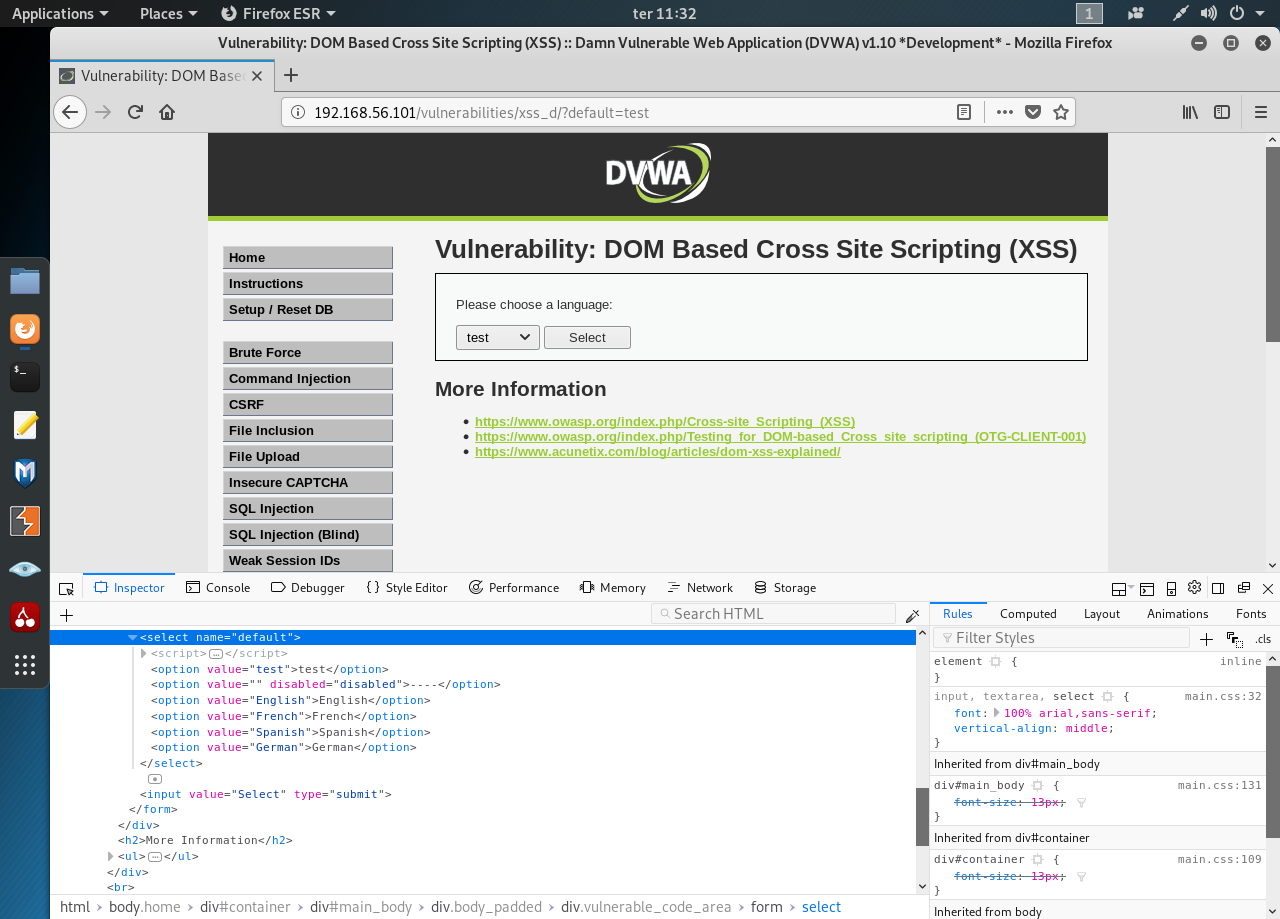Dock DevTools to the side

[x=1218, y=588]
